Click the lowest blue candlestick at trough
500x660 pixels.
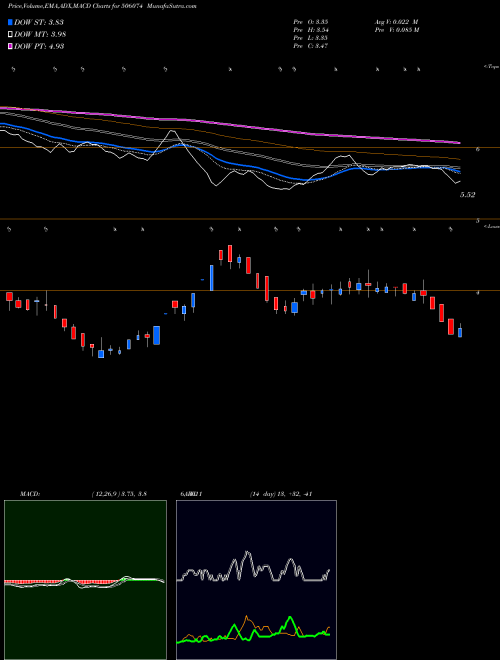[101, 354]
